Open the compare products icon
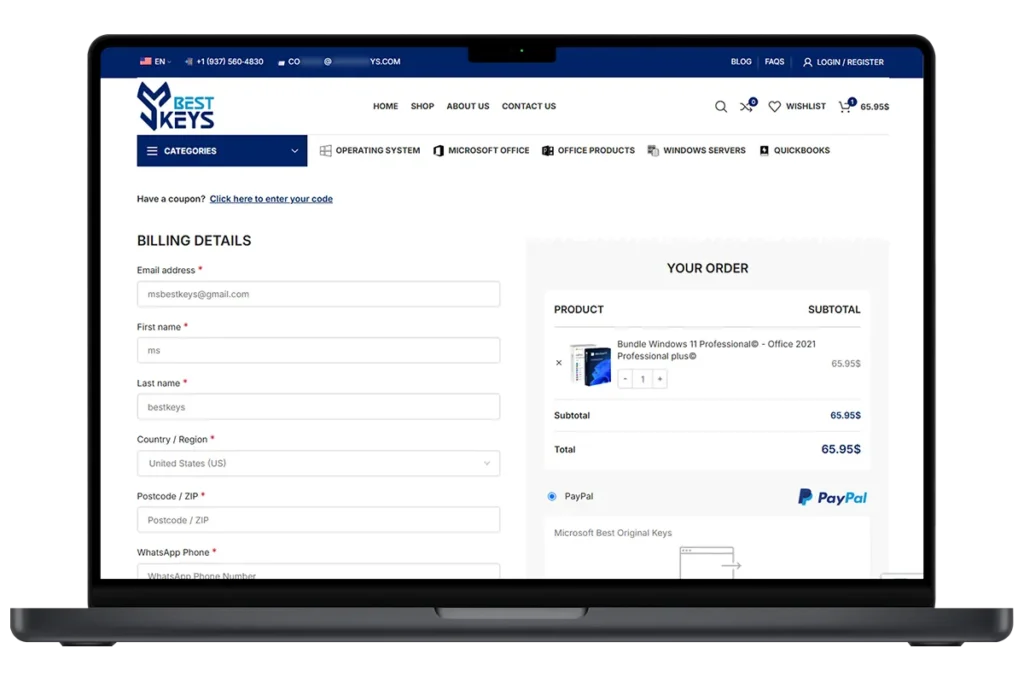The height and width of the screenshot is (683, 1024). (x=746, y=107)
